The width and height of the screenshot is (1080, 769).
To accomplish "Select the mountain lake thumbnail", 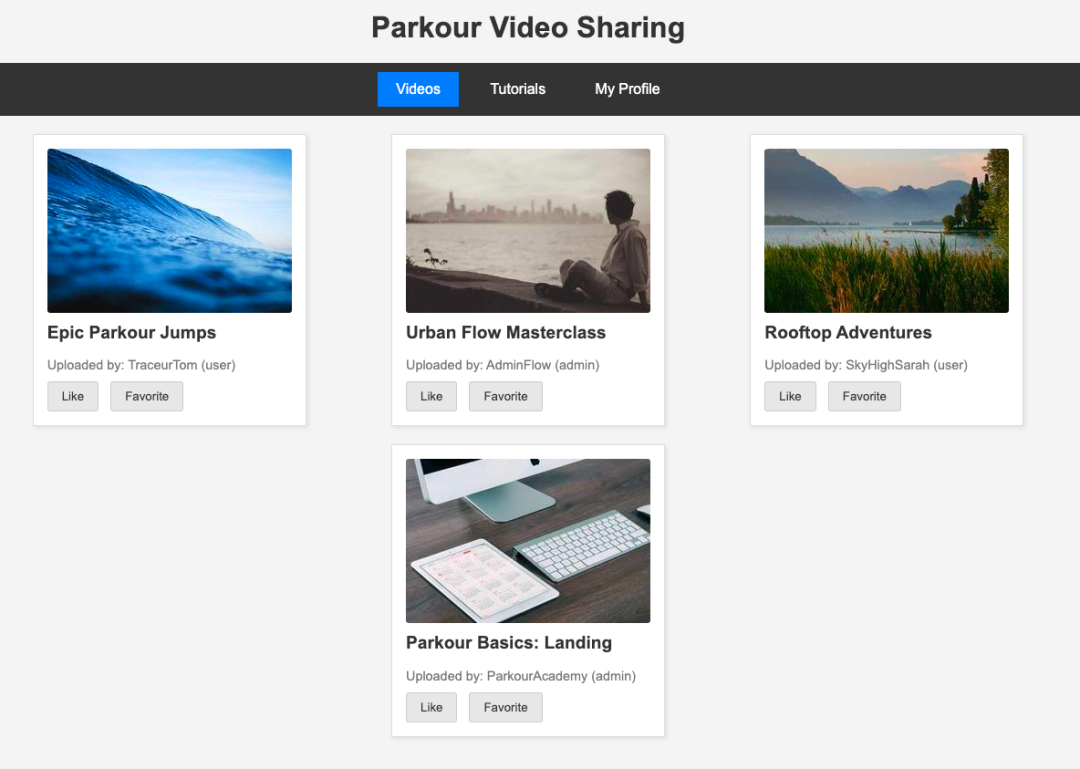I will coord(886,231).
